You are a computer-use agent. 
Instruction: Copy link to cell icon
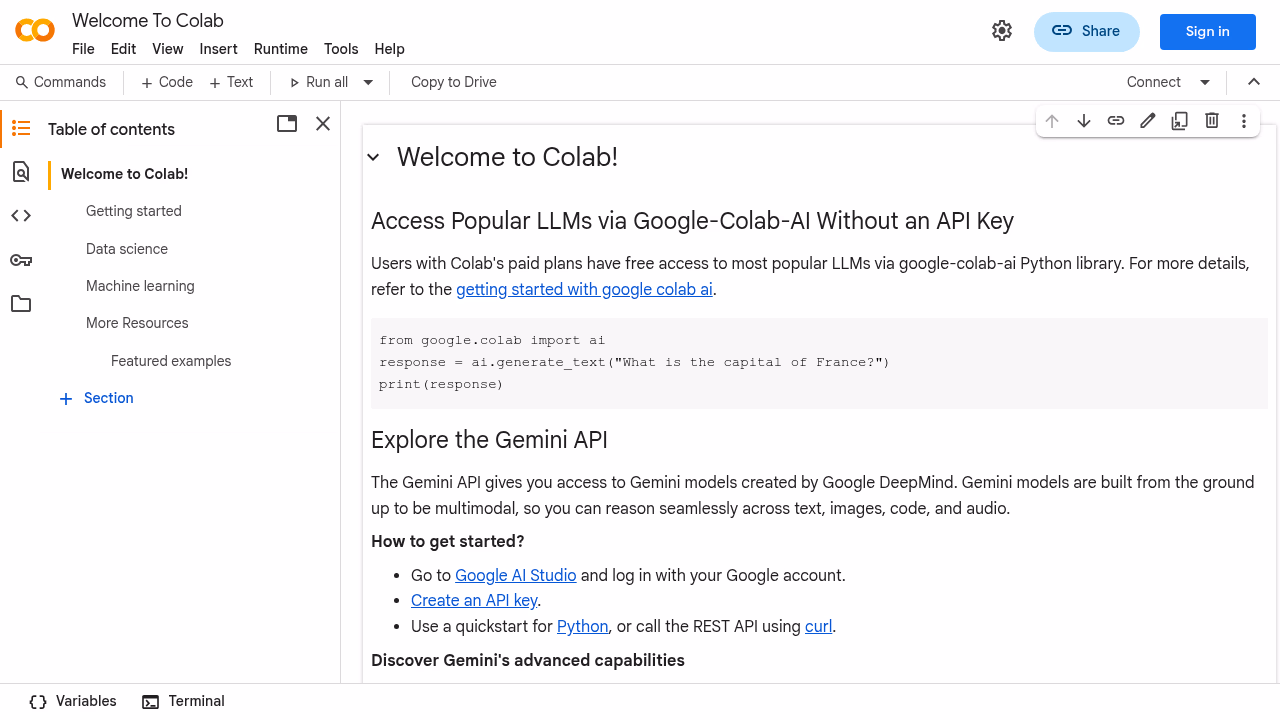(x=1116, y=121)
